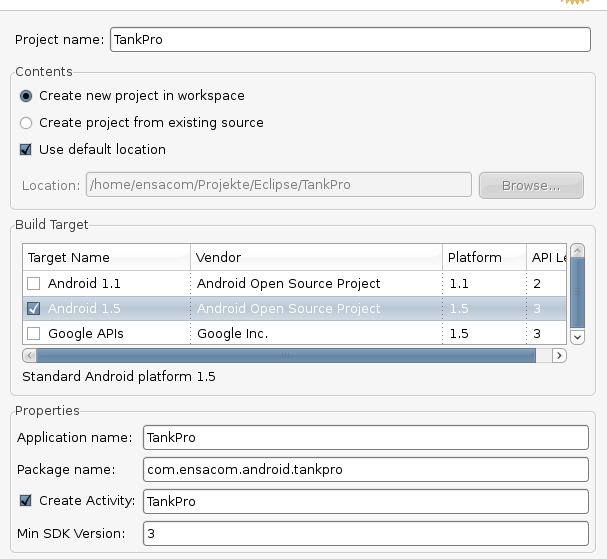This screenshot has height=559, width=607.
Task: Click the Platform column header
Action: pyautogui.click(x=484, y=257)
